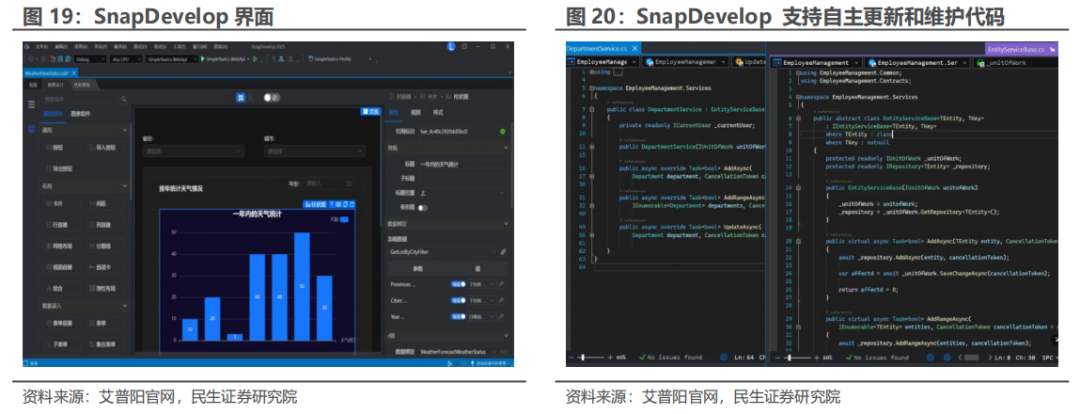Click the calendar icon in the year input

tap(349, 183)
